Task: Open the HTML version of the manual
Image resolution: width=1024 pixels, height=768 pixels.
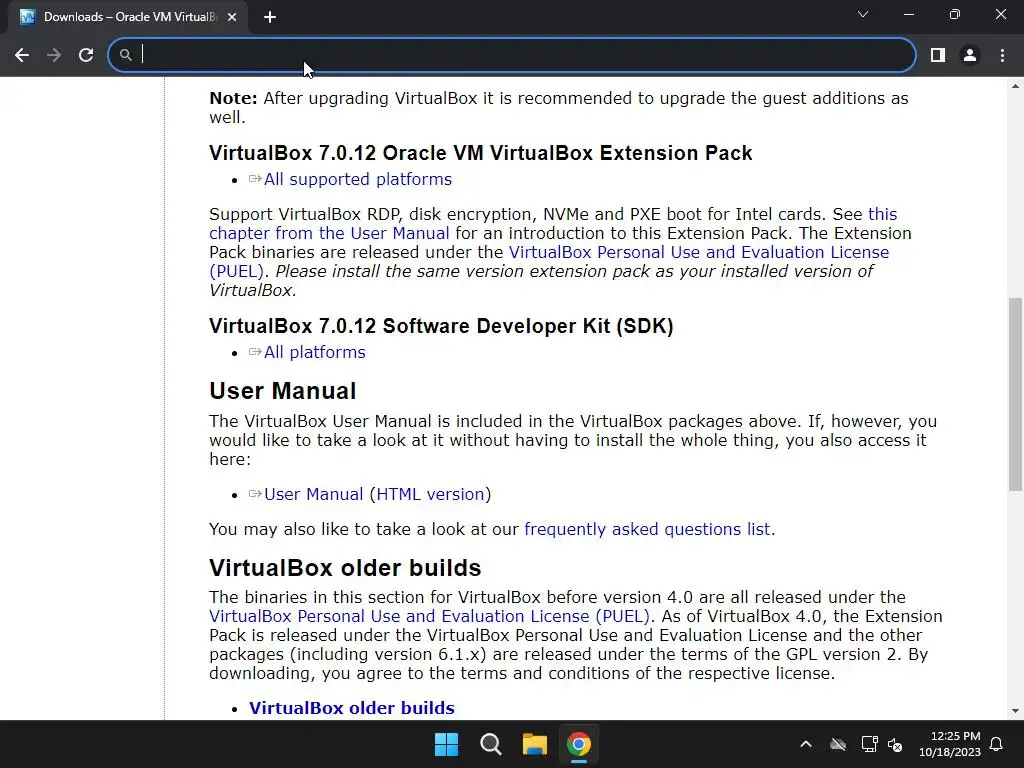Action: pyautogui.click(x=430, y=494)
